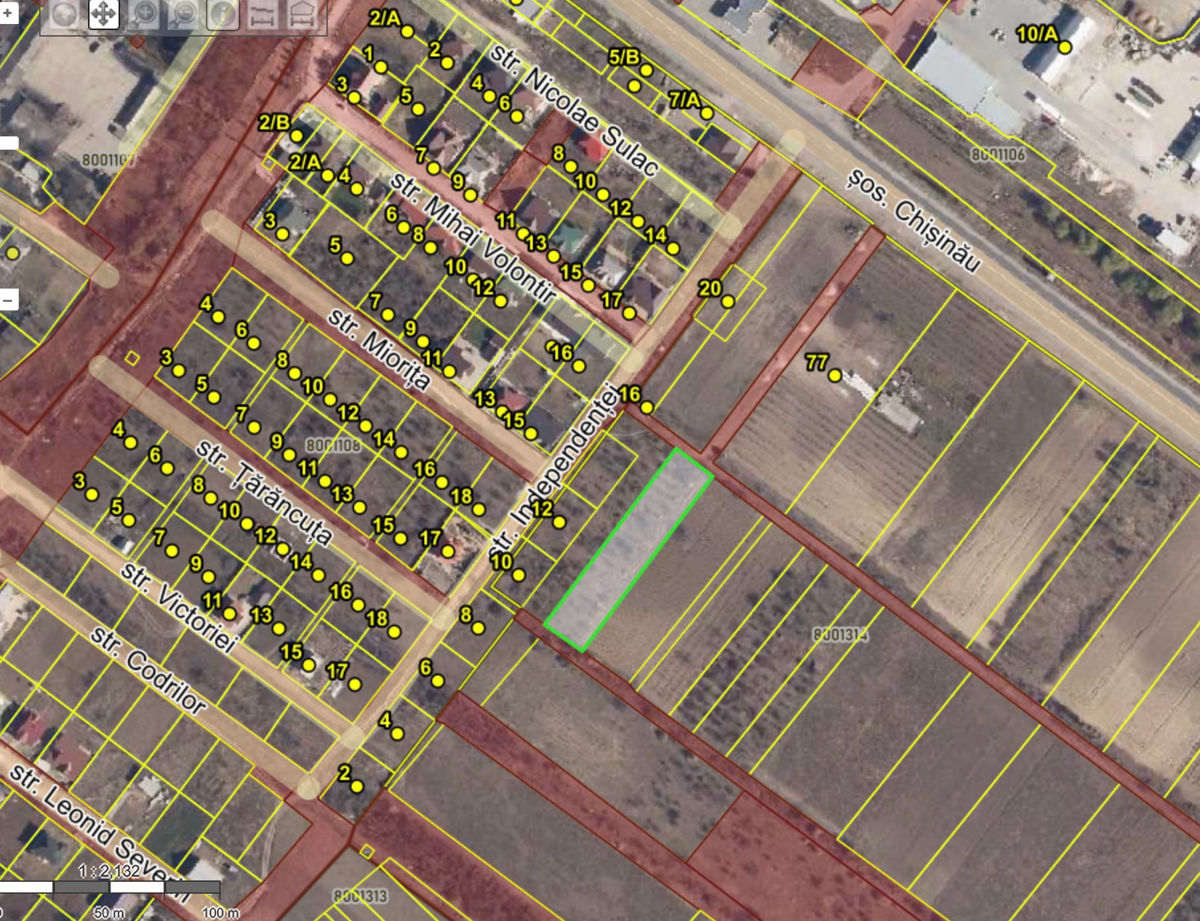Click the address point labeled 77
Screen dimensions: 1200x921
pyautogui.click(x=835, y=376)
